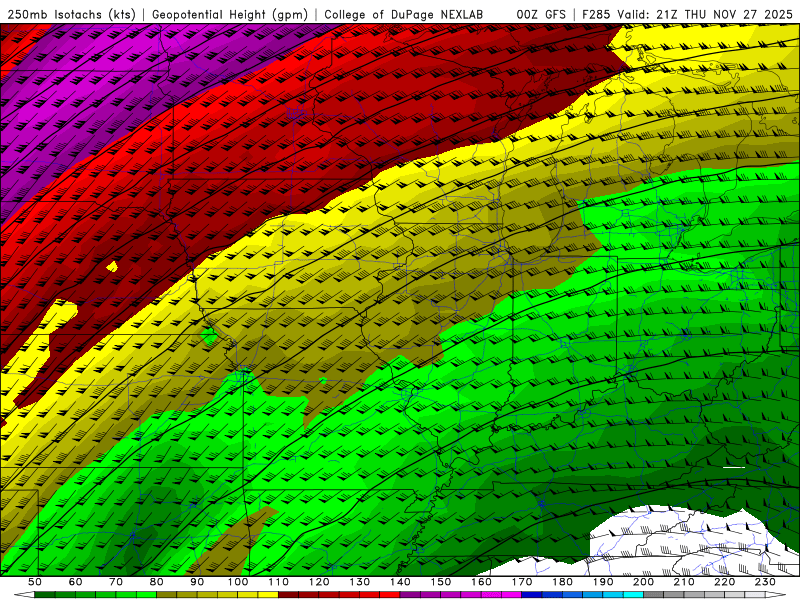Select the cyan swatch just before 200

coord(633,595)
